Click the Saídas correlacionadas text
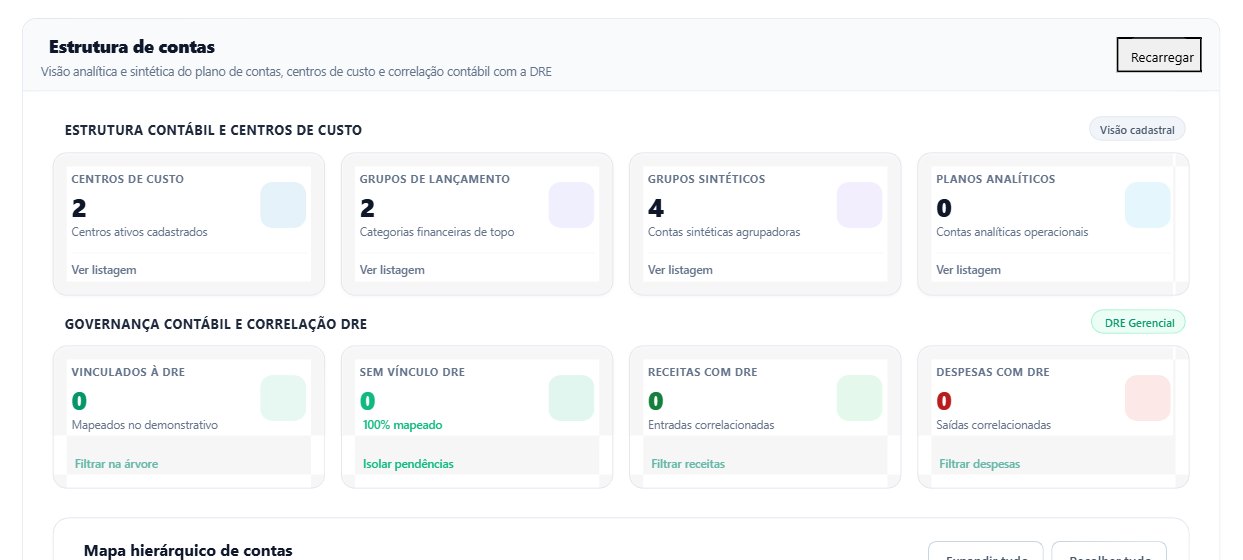This screenshot has height=560, width=1243. [x=993, y=425]
